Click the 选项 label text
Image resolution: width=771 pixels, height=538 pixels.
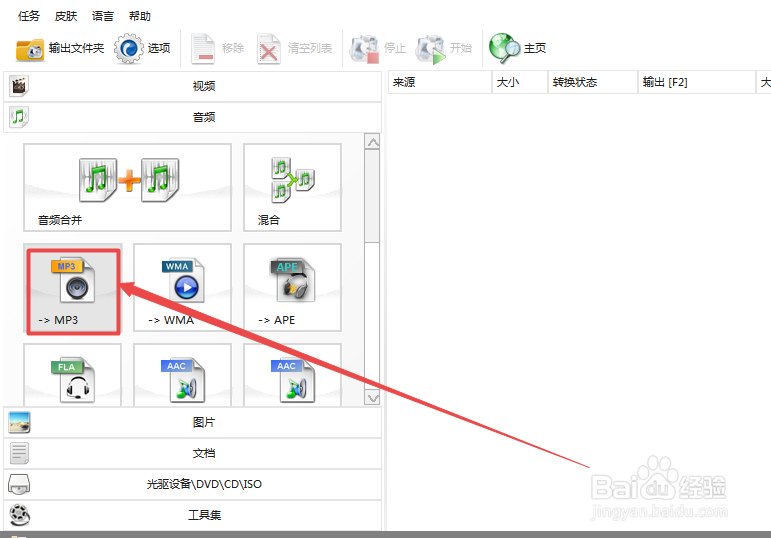(159, 48)
